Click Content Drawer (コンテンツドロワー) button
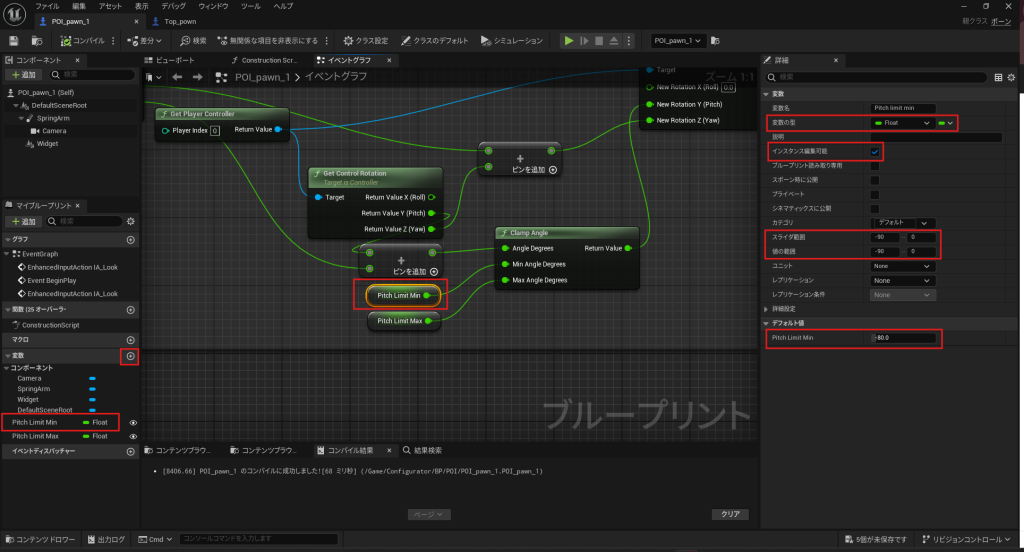The width and height of the screenshot is (1024, 552). click(x=40, y=539)
